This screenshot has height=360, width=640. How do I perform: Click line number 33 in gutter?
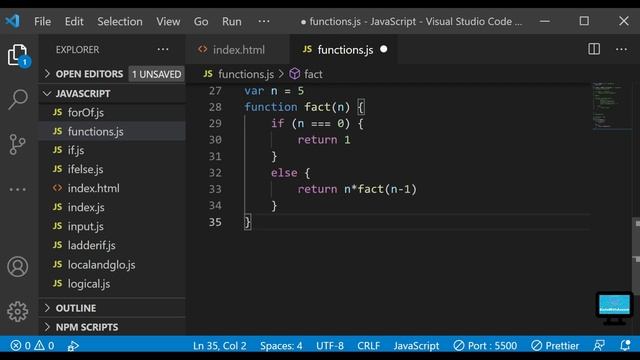click(x=215, y=189)
